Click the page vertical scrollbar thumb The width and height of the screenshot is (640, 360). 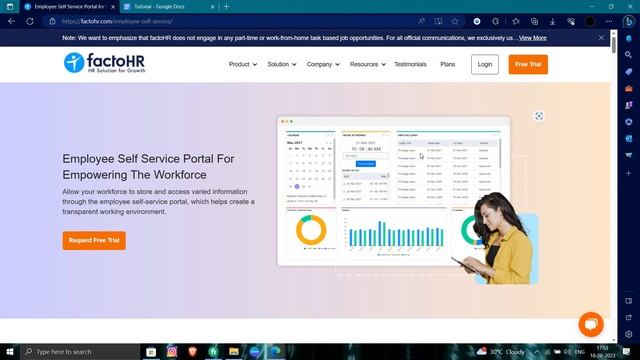(x=613, y=44)
